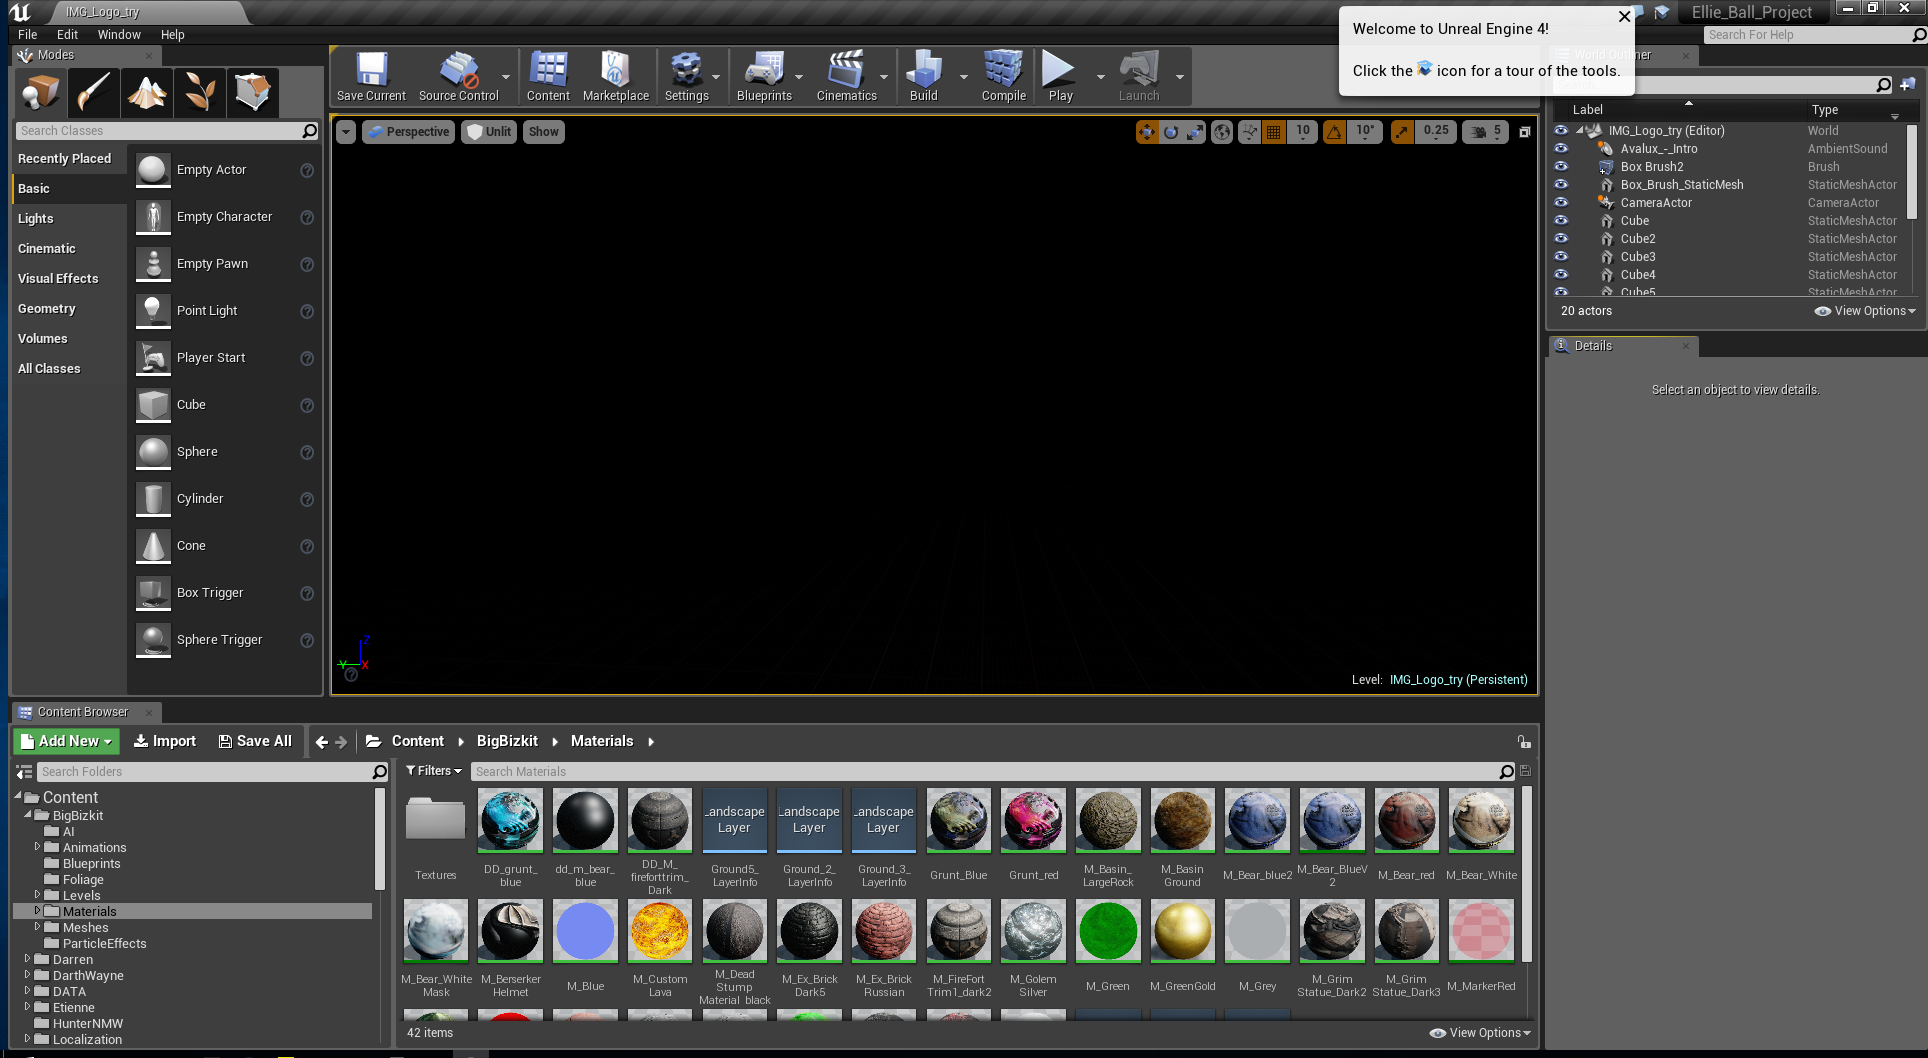Open Blueprints from the toolbar

(x=764, y=76)
